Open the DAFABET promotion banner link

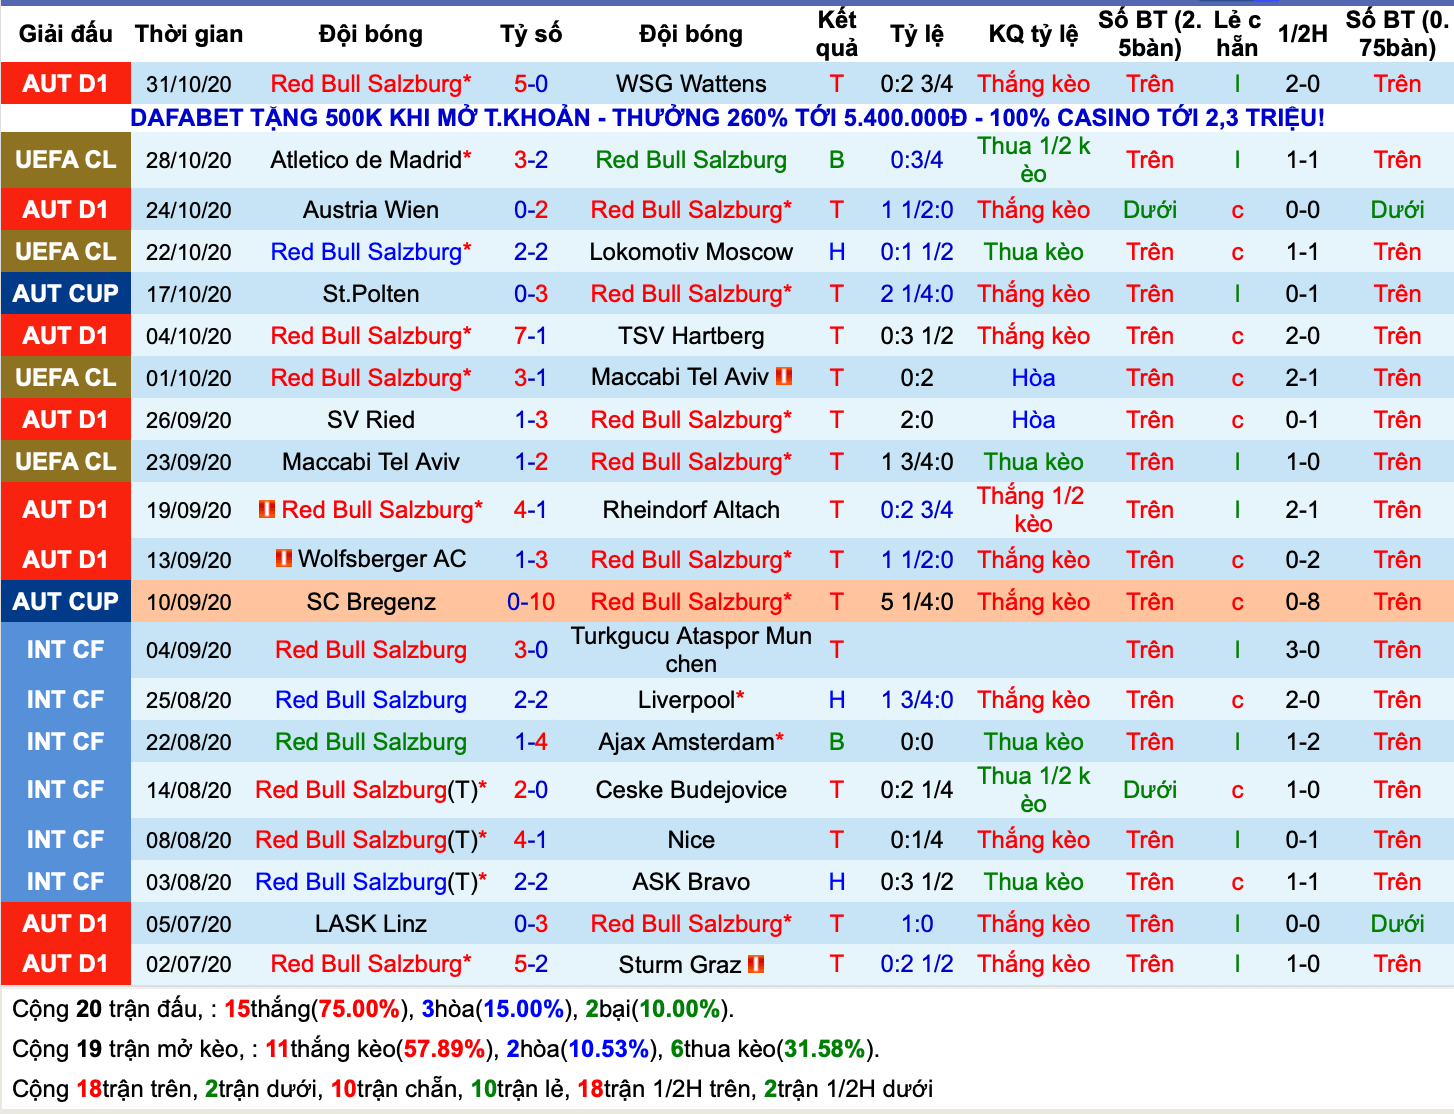pyautogui.click(x=727, y=118)
